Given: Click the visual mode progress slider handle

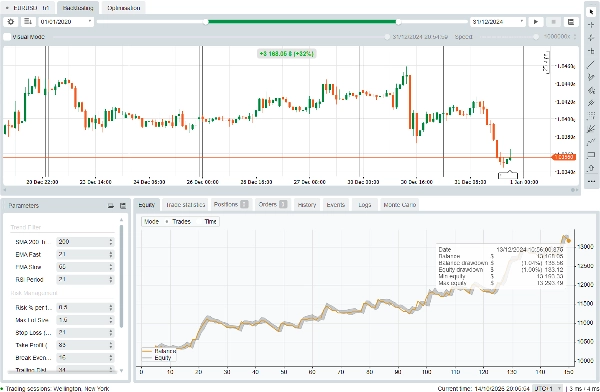Looking at the screenshot, I should point(387,37).
